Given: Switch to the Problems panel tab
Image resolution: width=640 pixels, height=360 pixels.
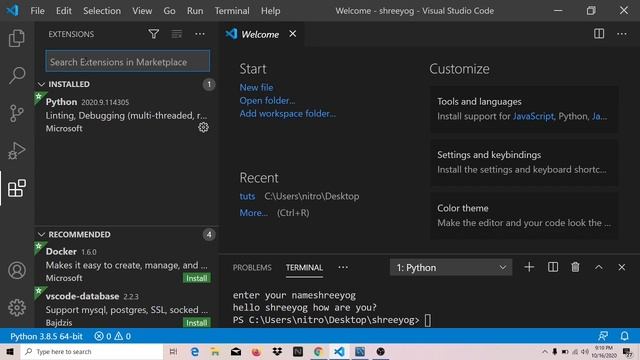Looking at the screenshot, I should click(x=252, y=267).
